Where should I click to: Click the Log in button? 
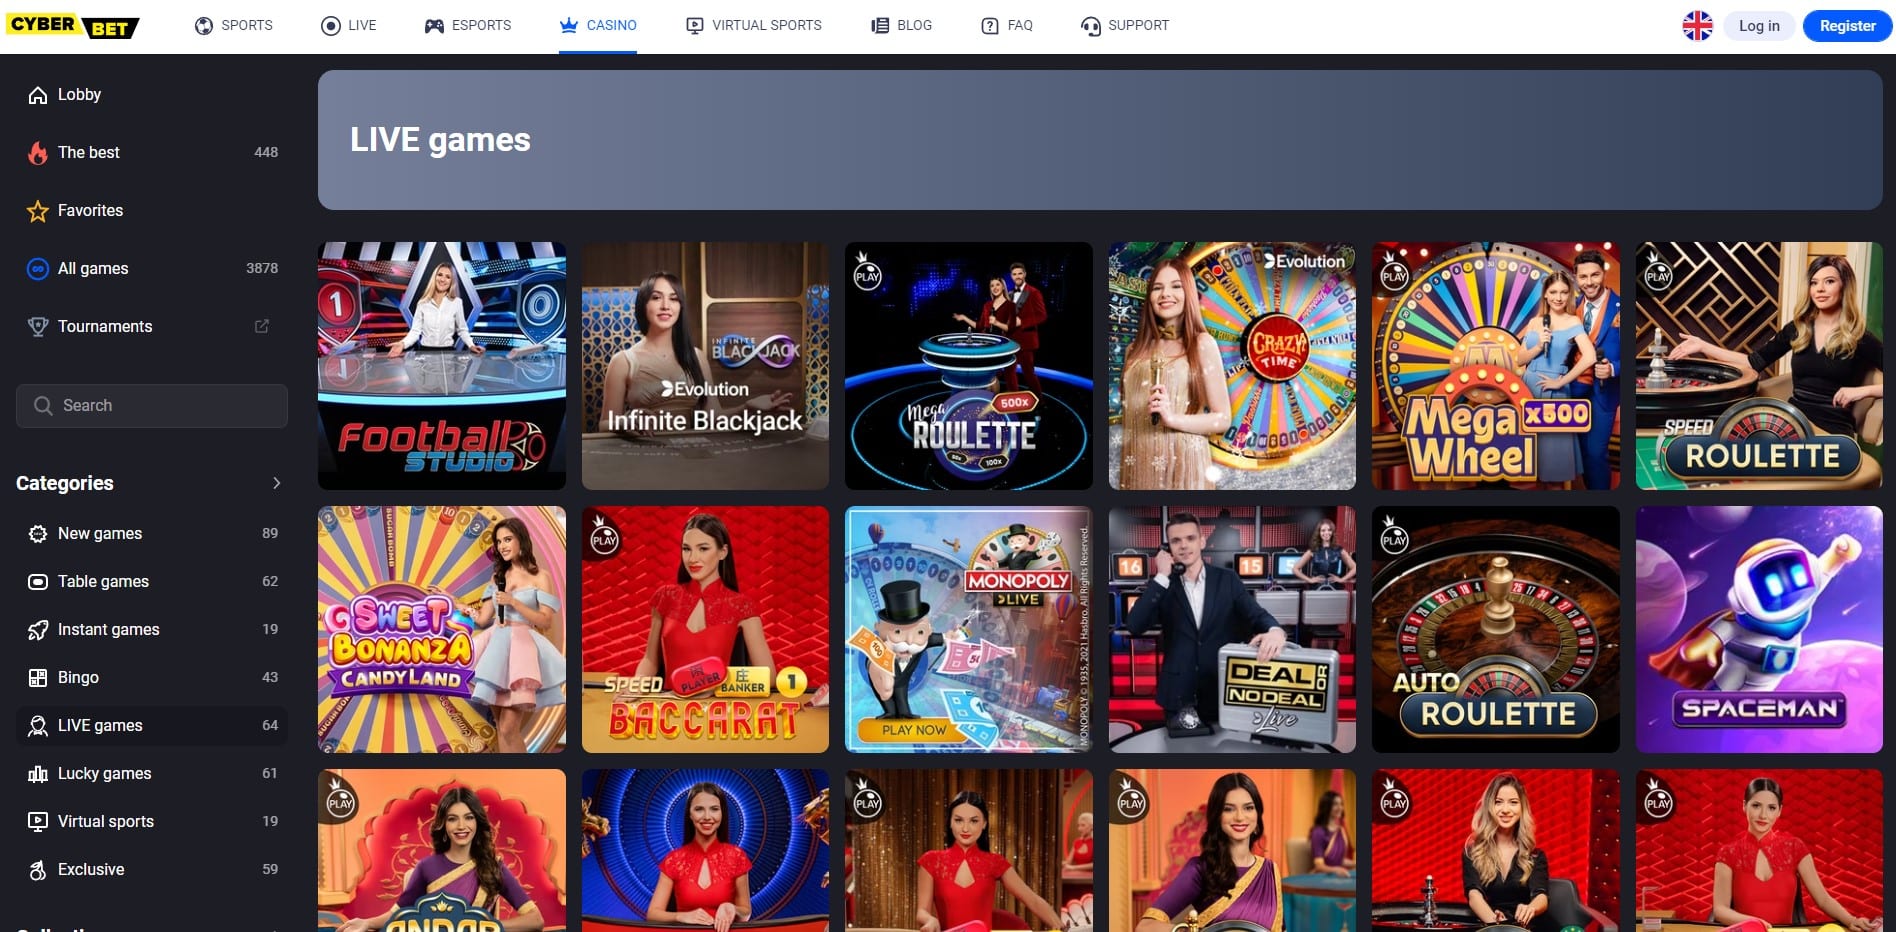(x=1759, y=26)
